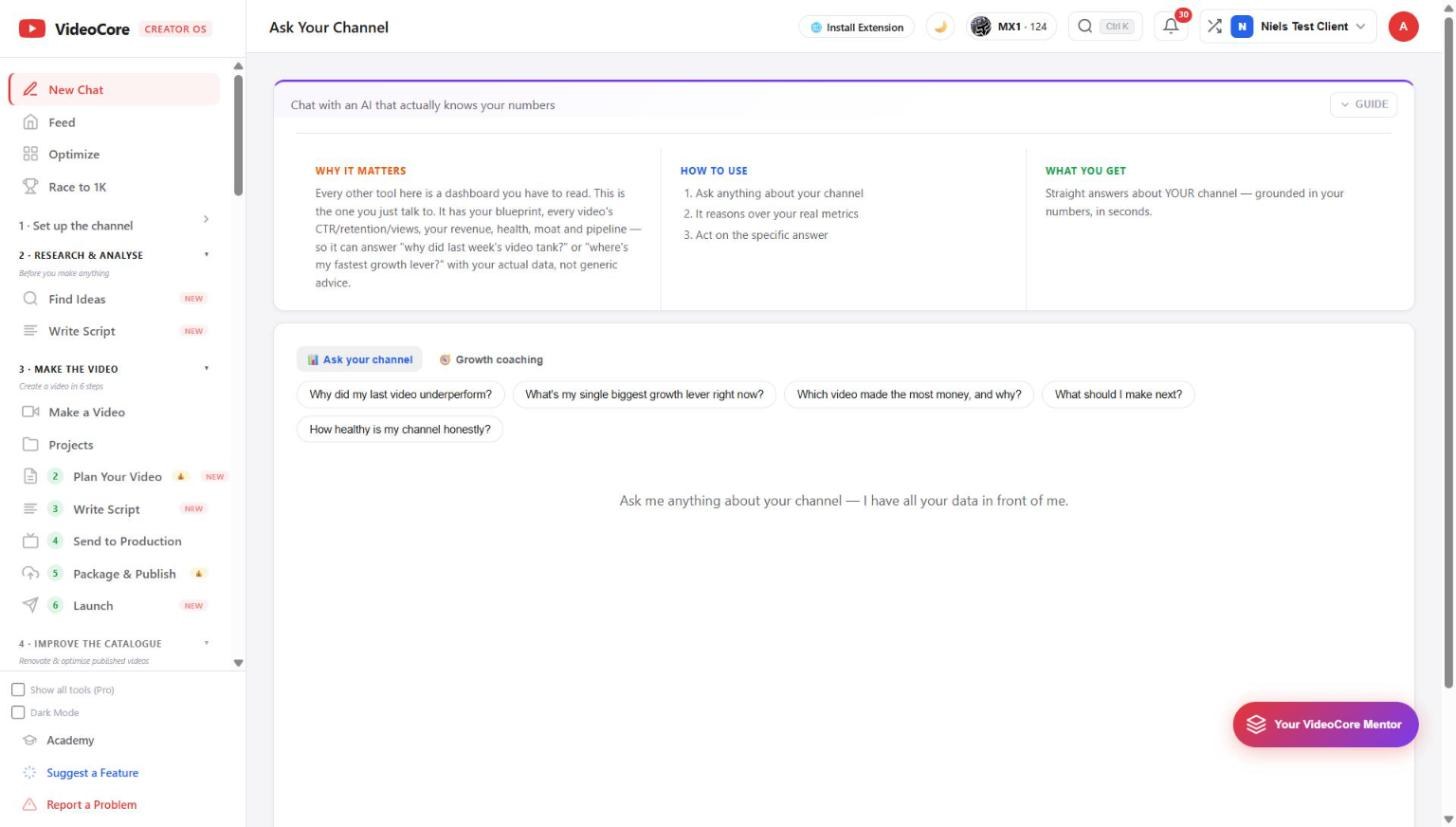1456x827 pixels.
Task: Click the shuffle switch-client icon
Action: pos(1214,27)
